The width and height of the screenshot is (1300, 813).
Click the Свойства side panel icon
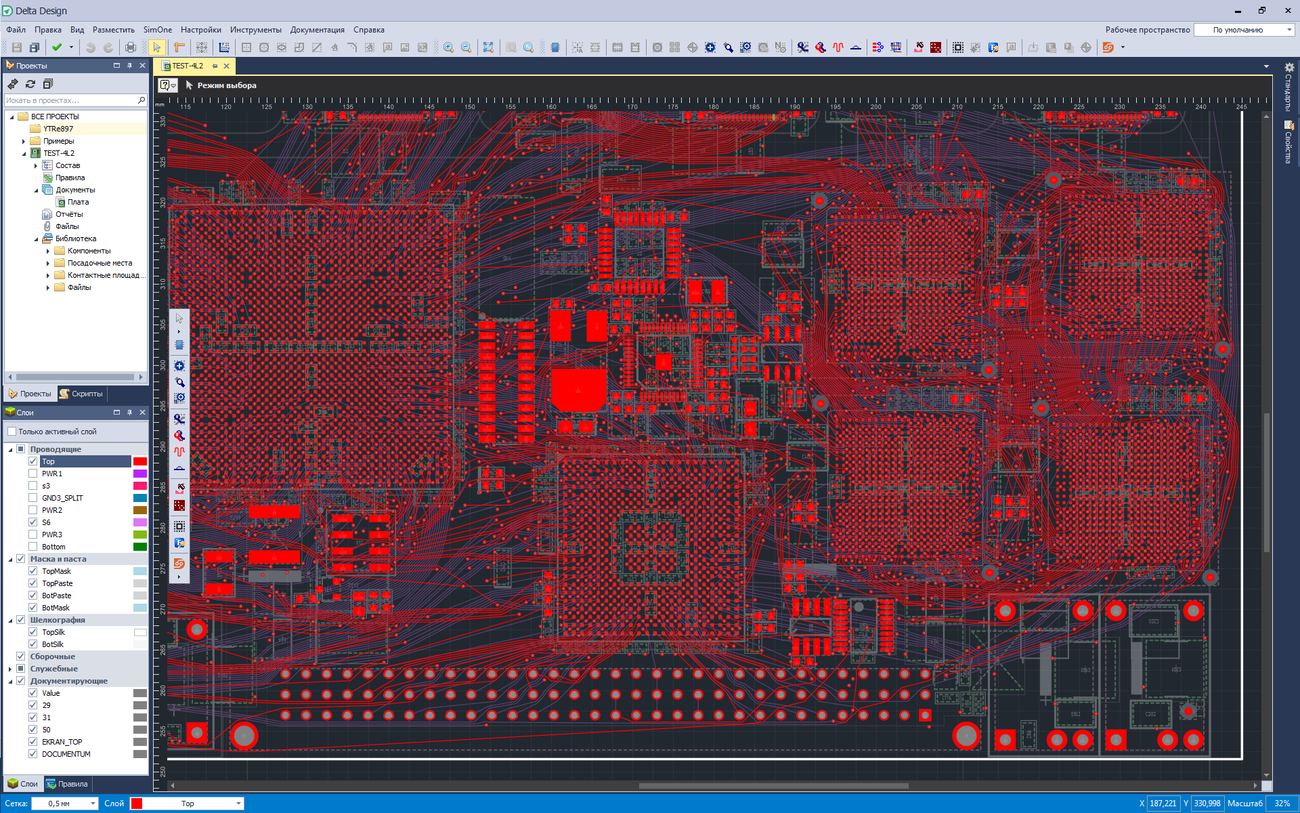tap(1290, 125)
